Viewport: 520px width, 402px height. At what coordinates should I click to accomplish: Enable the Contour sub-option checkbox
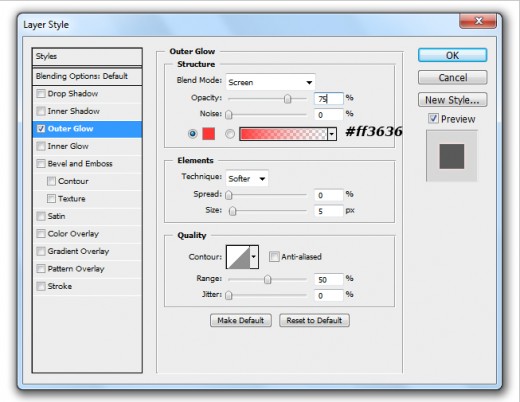click(51, 181)
